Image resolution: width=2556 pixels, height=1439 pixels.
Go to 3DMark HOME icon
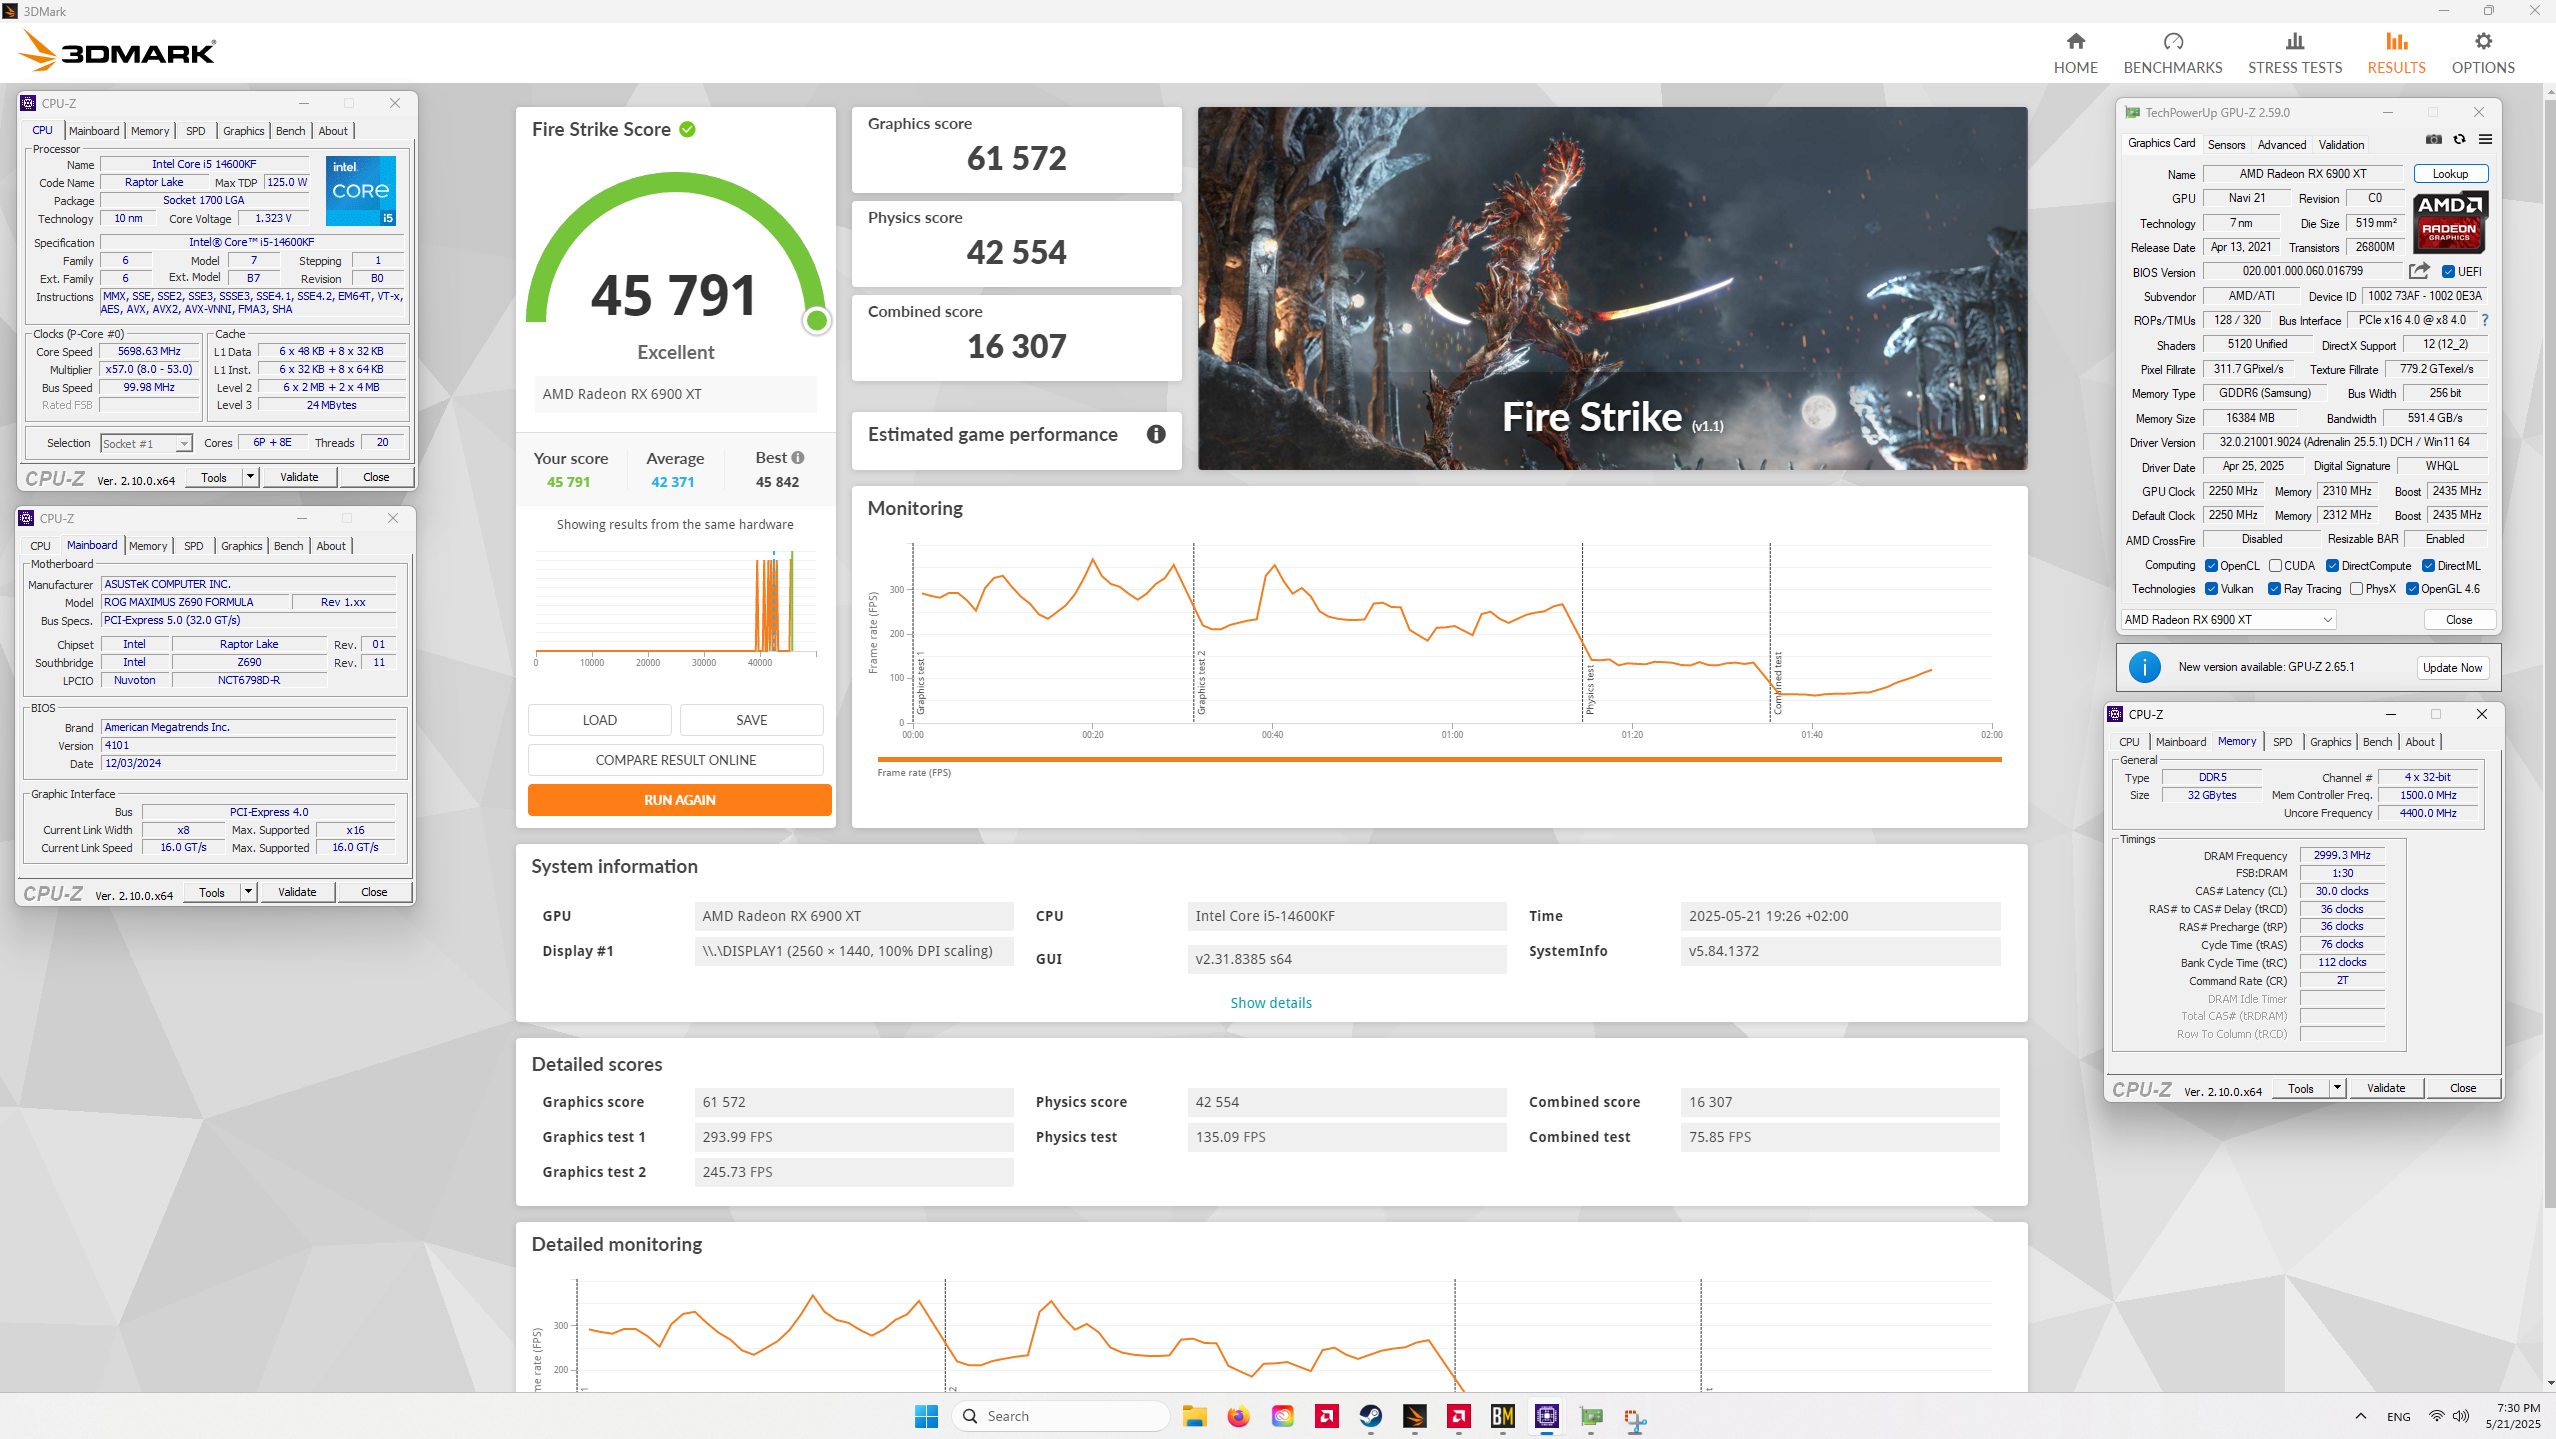(x=2075, y=41)
